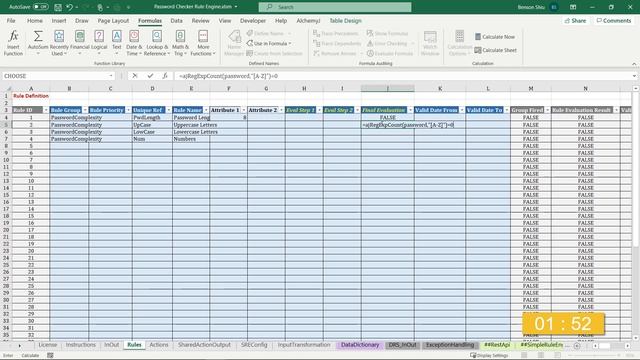The width and height of the screenshot is (640, 360).
Task: Select the Lowercase Letters cell
Action: (191, 132)
